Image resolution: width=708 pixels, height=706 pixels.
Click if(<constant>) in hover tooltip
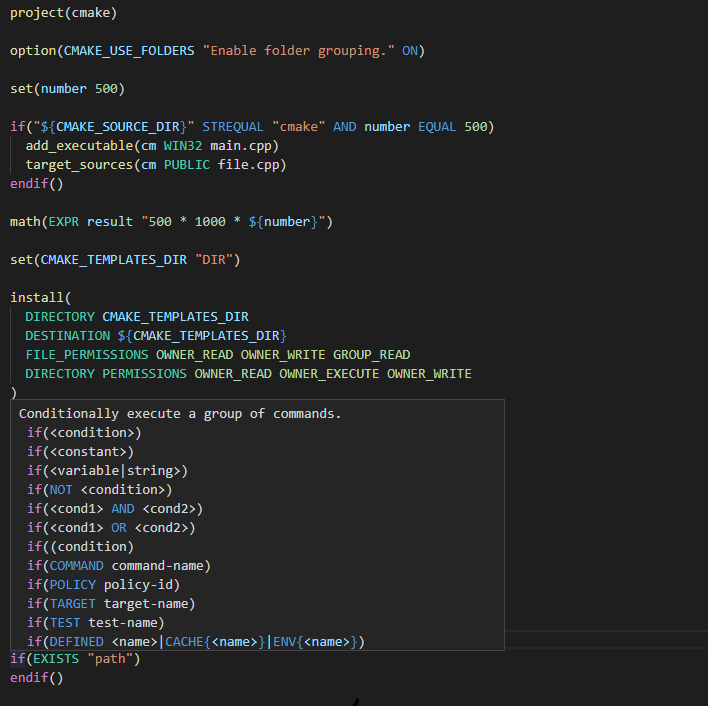pos(80,451)
